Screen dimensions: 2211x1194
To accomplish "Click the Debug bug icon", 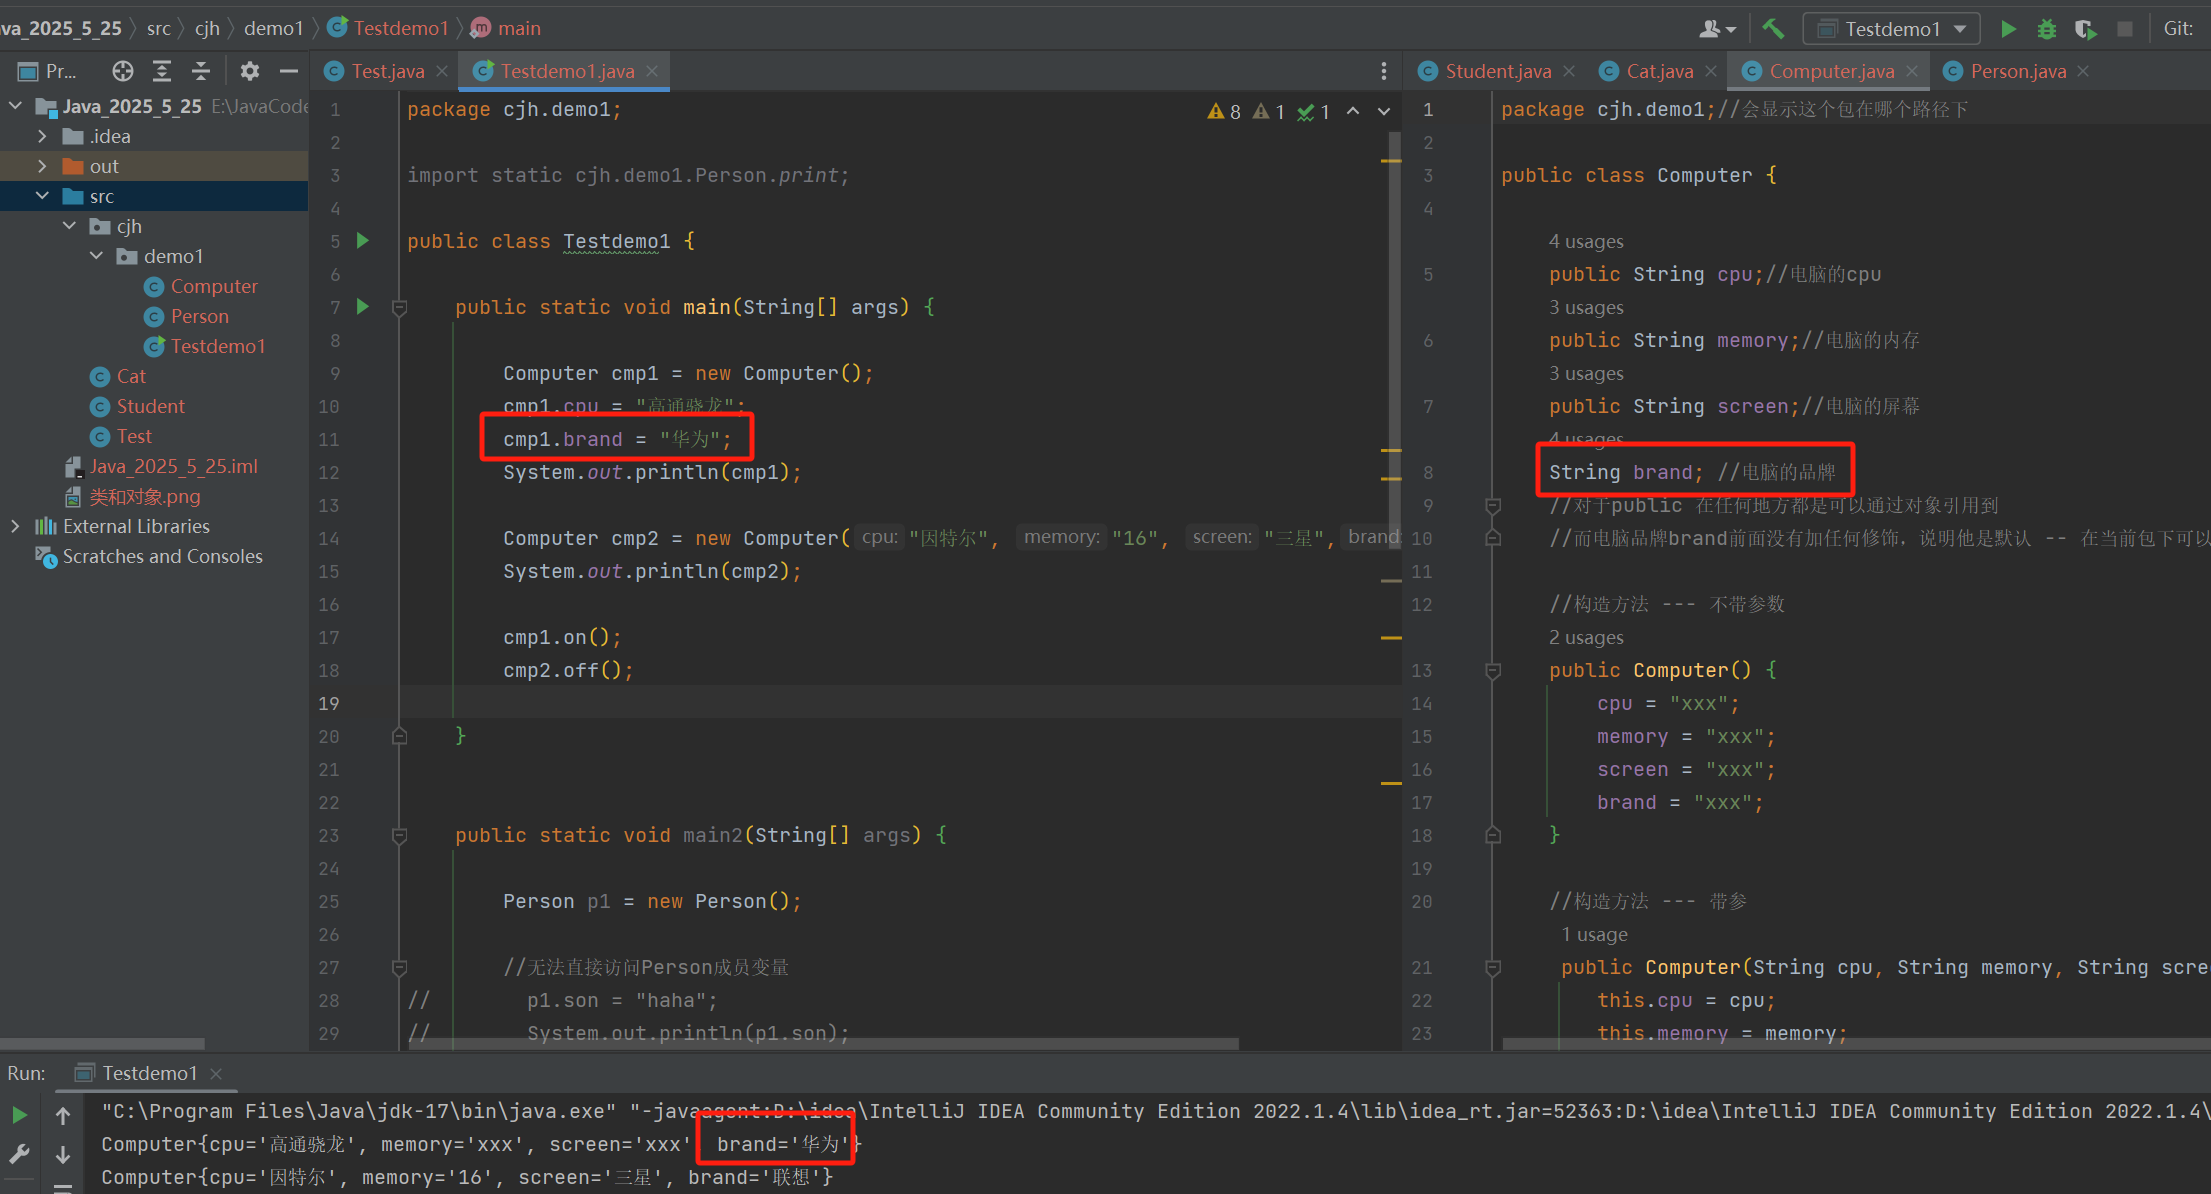I will [2046, 29].
